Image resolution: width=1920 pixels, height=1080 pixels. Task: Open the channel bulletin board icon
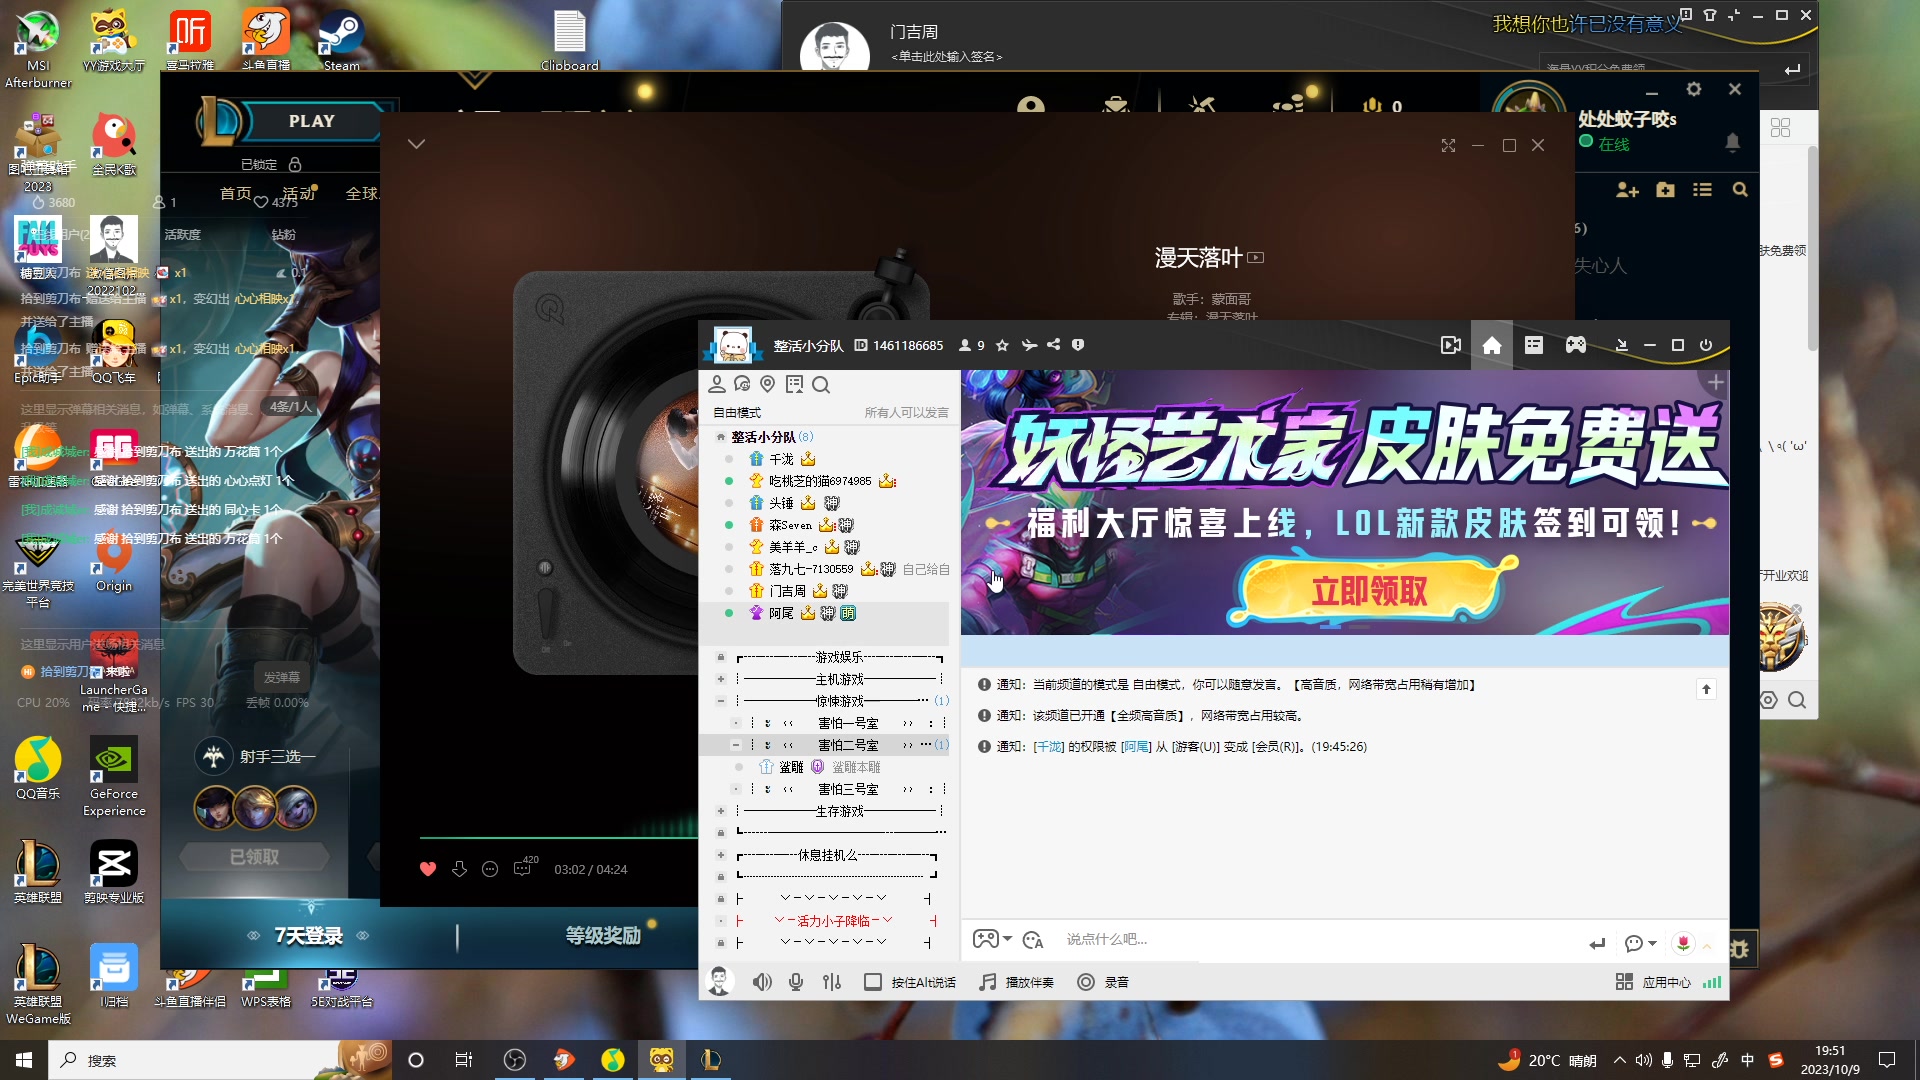click(795, 385)
